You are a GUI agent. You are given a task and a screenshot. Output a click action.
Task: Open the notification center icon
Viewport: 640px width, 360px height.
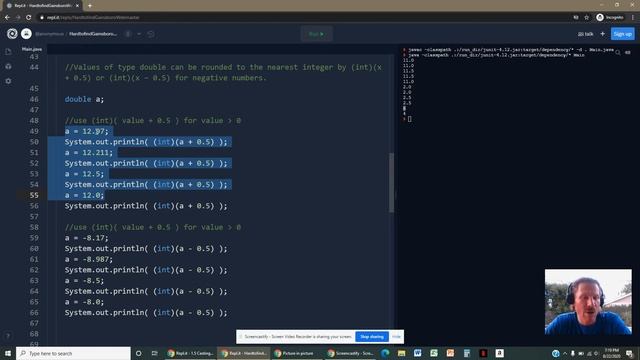pyautogui.click(x=630, y=353)
